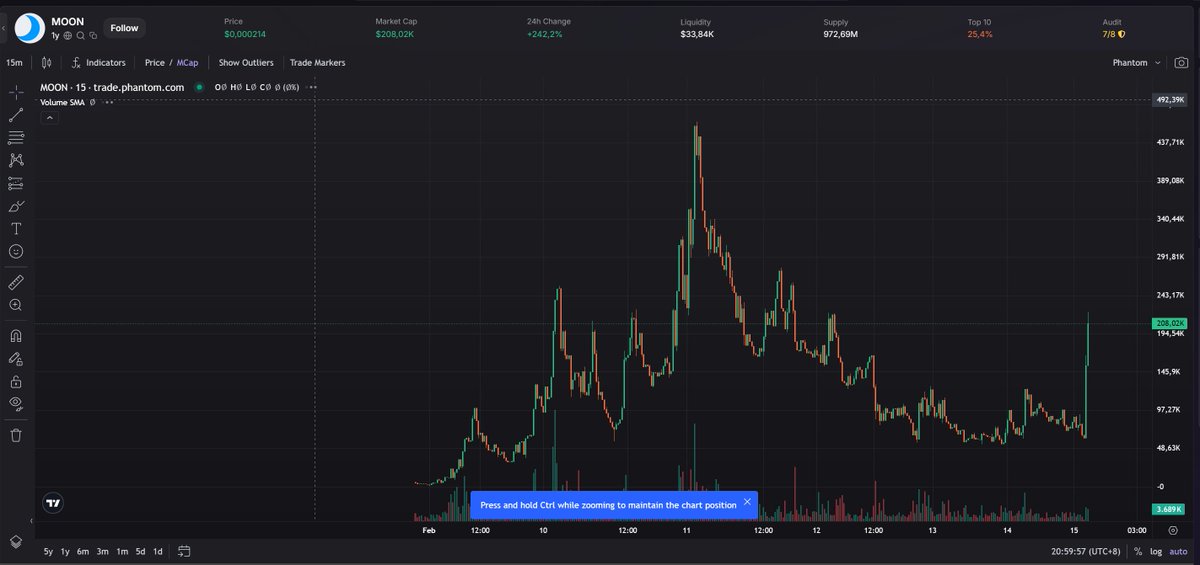The width and height of the screenshot is (1200, 565).
Task: Toggle lock all drawings padlock
Action: click(x=16, y=381)
